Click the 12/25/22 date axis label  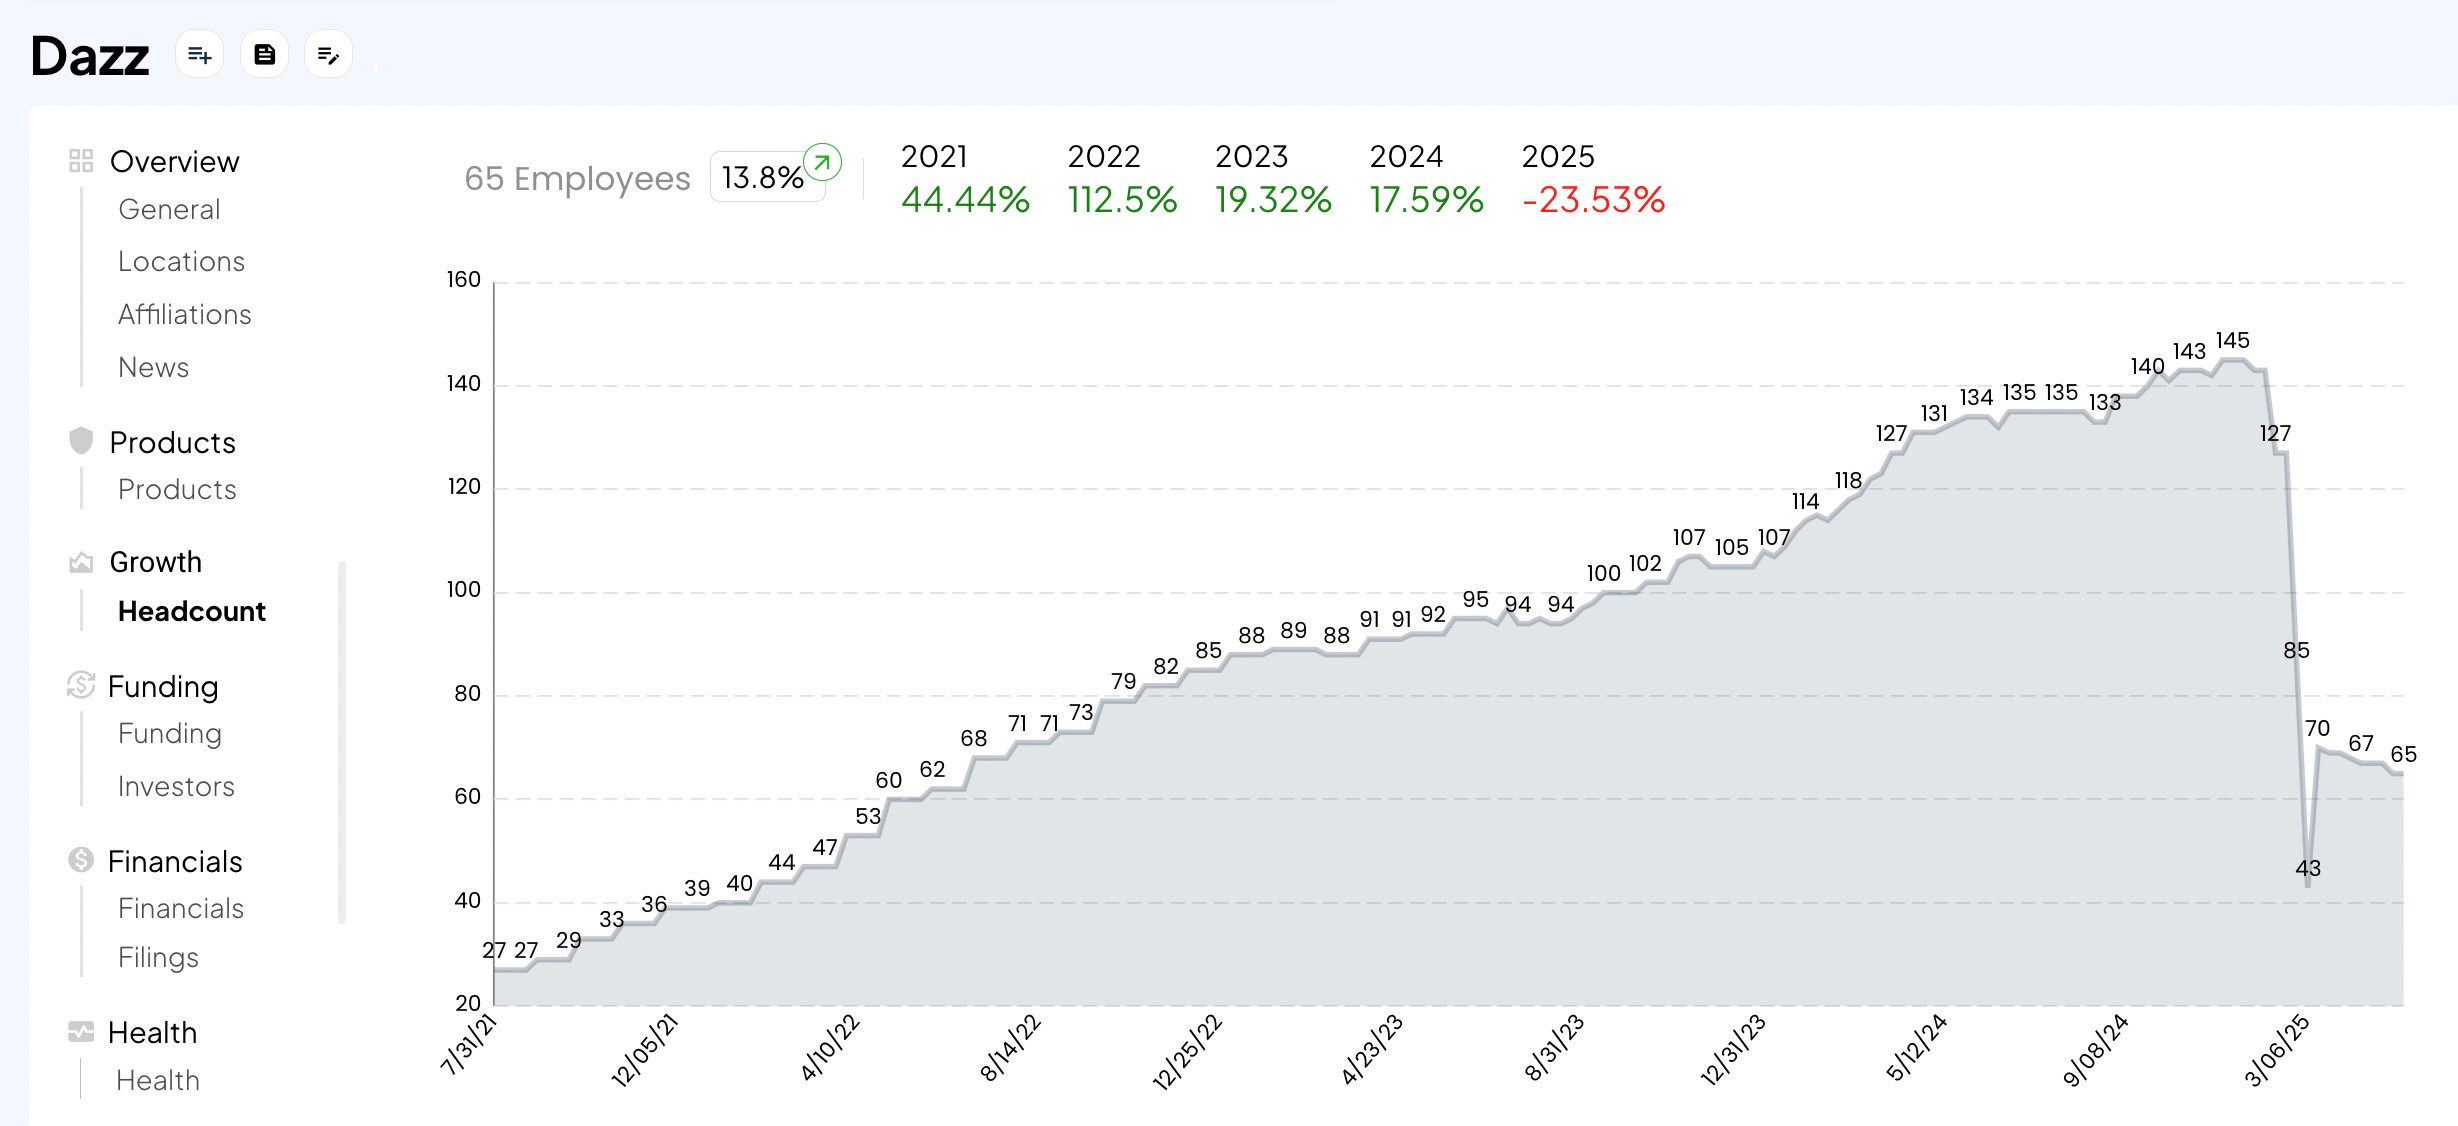(1188, 1051)
